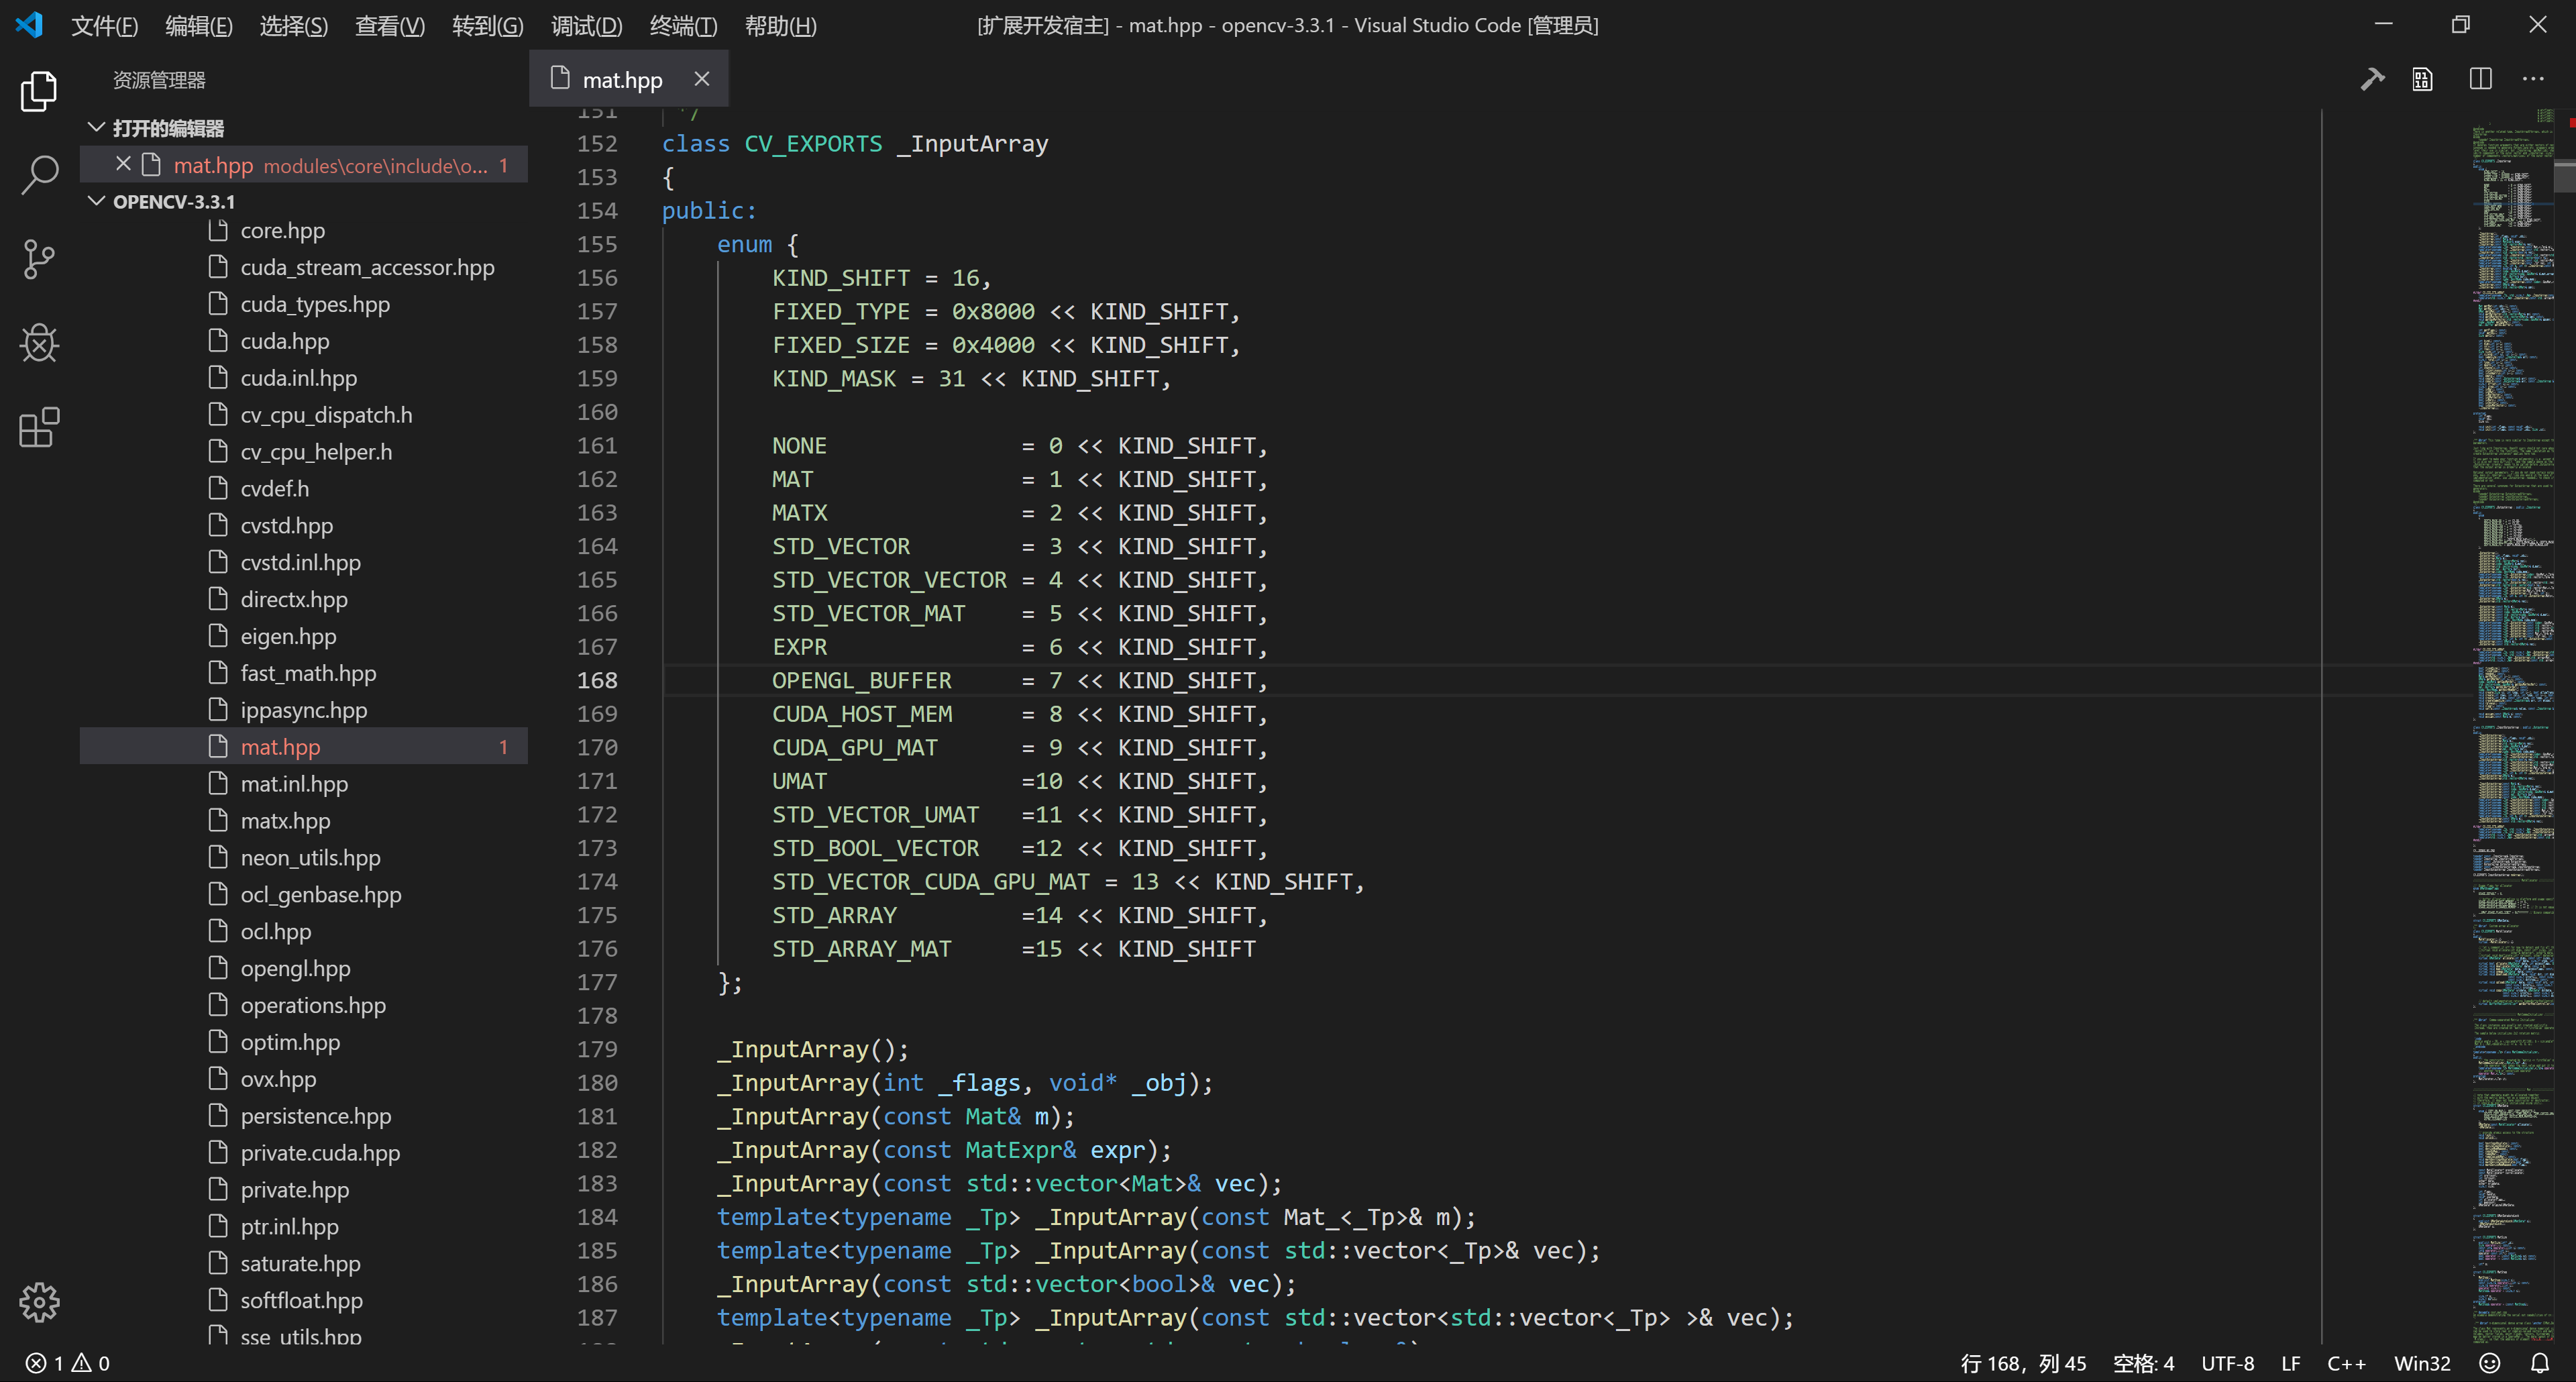
Task: Open the 查看(V) menu
Action: click(390, 26)
